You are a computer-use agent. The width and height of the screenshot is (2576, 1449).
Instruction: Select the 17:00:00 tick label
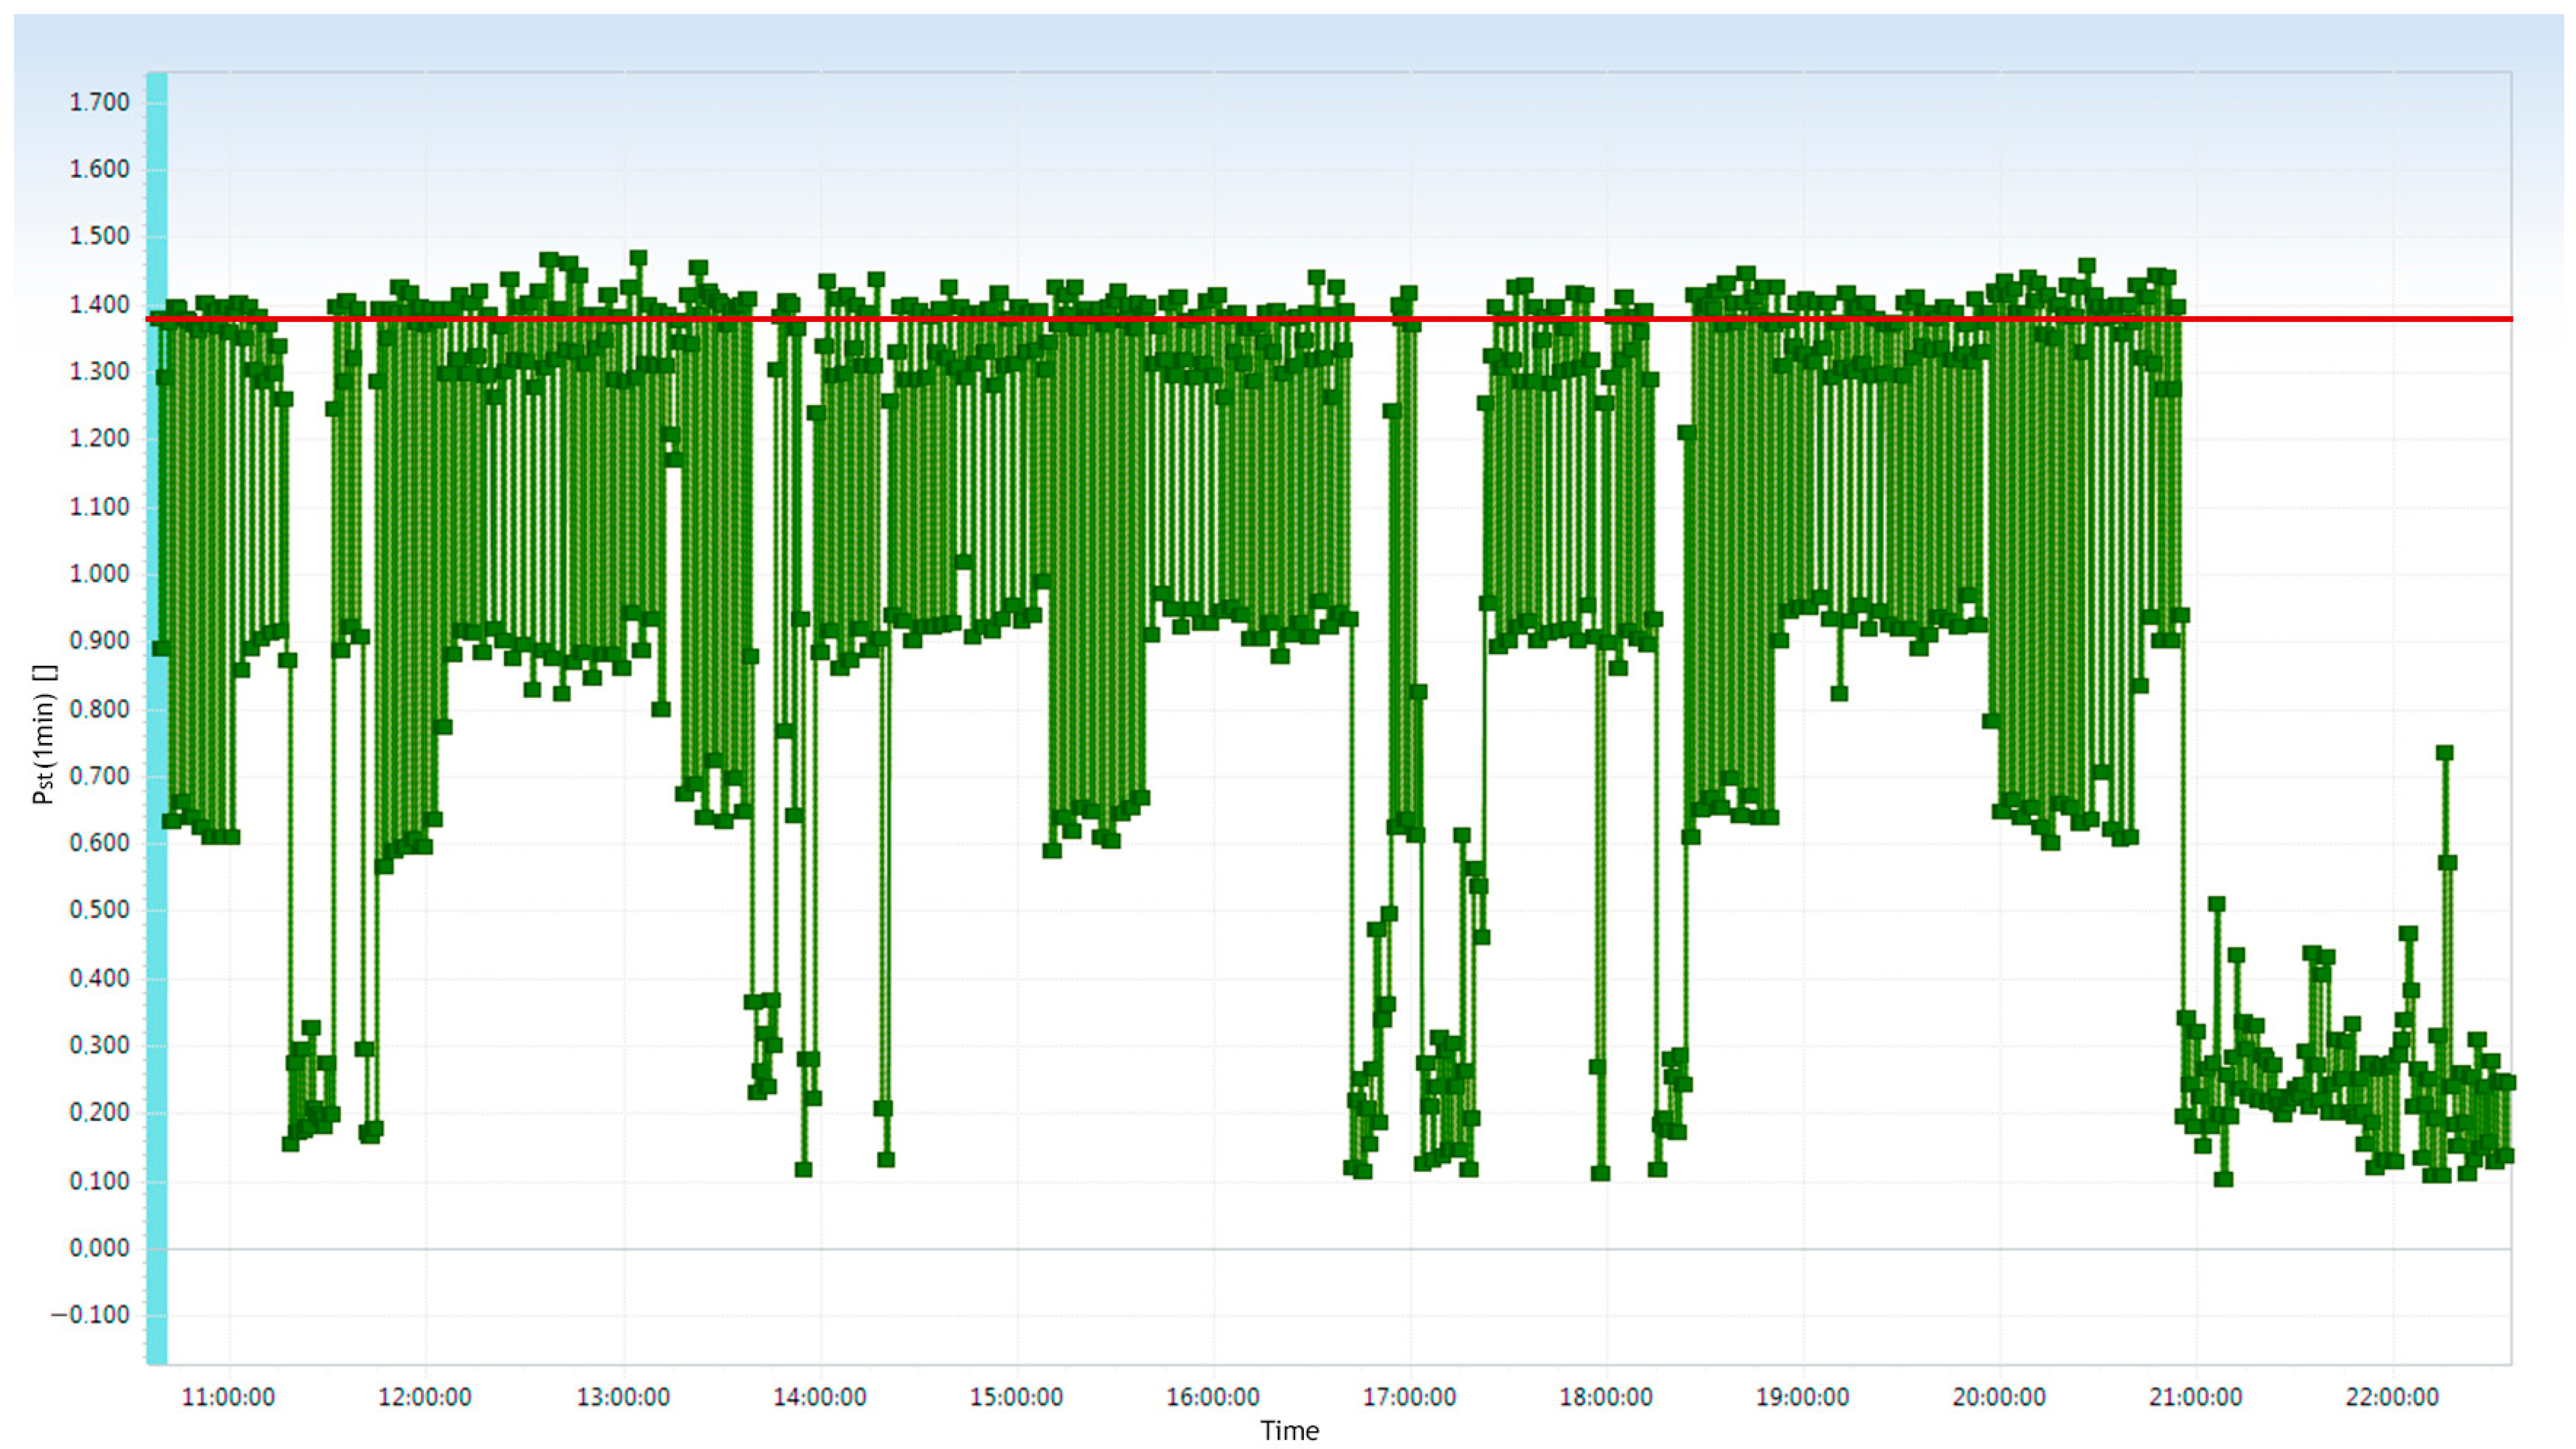[1409, 1397]
